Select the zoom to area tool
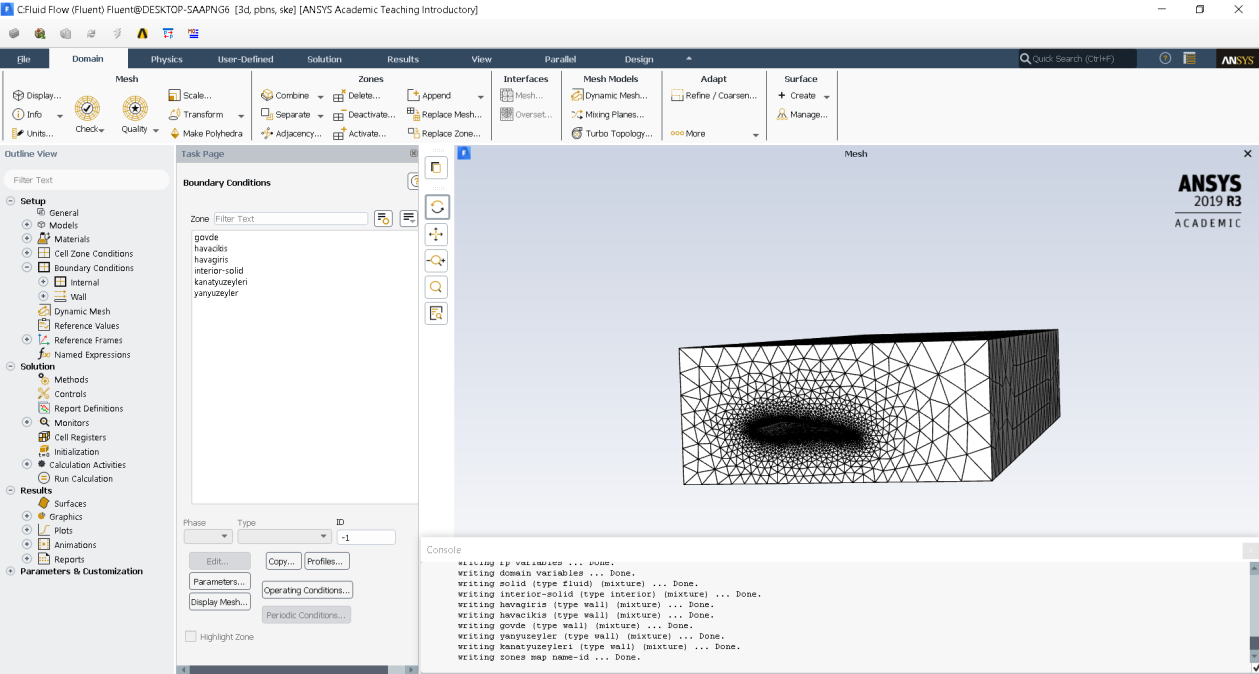The height and width of the screenshot is (674, 1259). click(x=436, y=287)
